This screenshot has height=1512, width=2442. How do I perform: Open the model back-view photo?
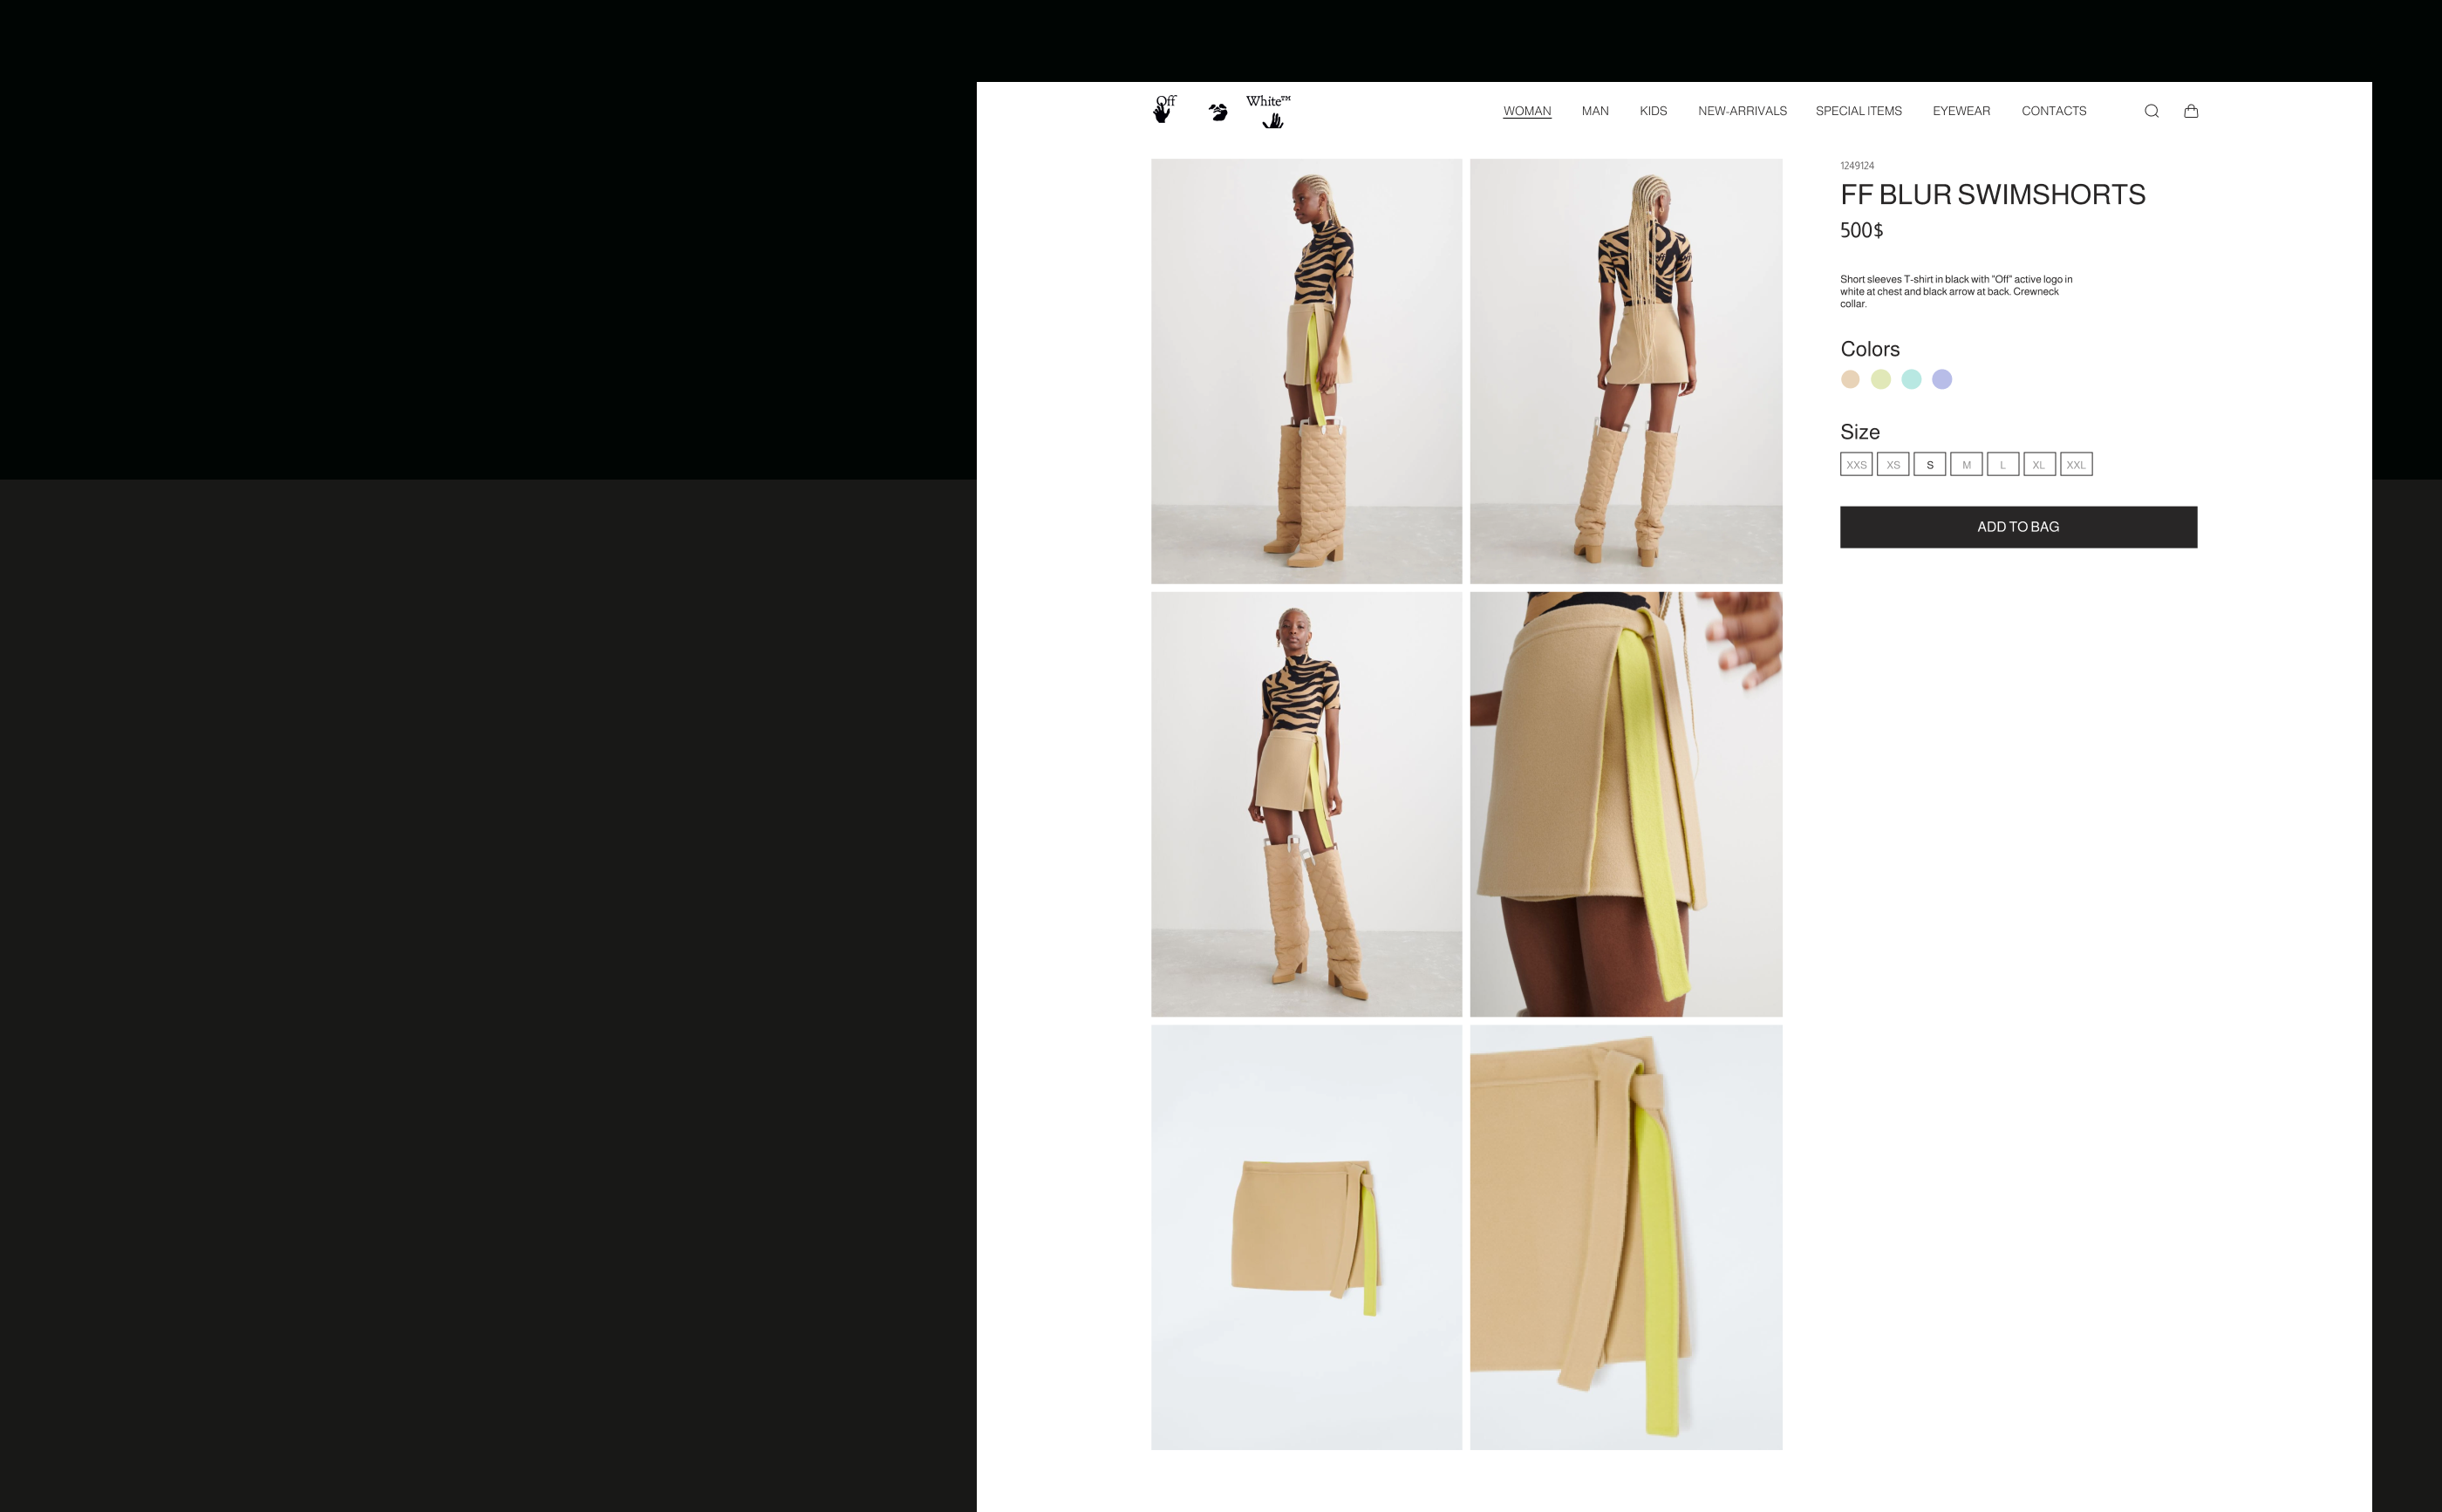(1625, 371)
